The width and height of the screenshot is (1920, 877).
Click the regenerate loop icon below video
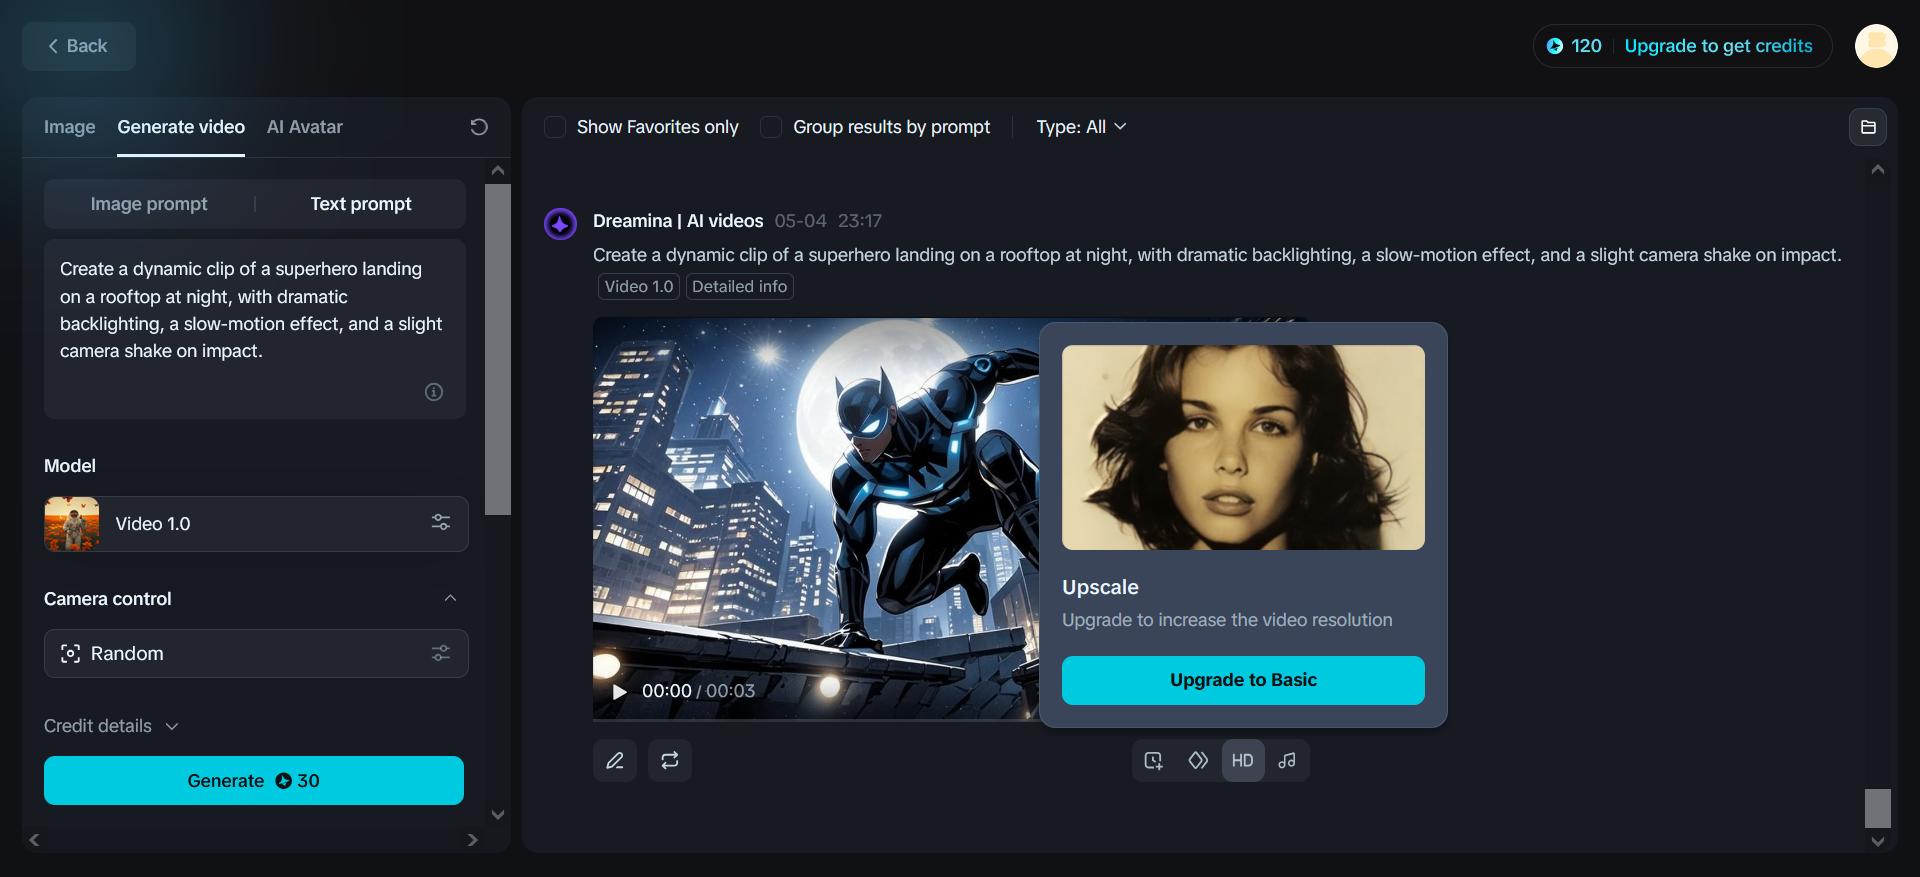click(x=670, y=761)
